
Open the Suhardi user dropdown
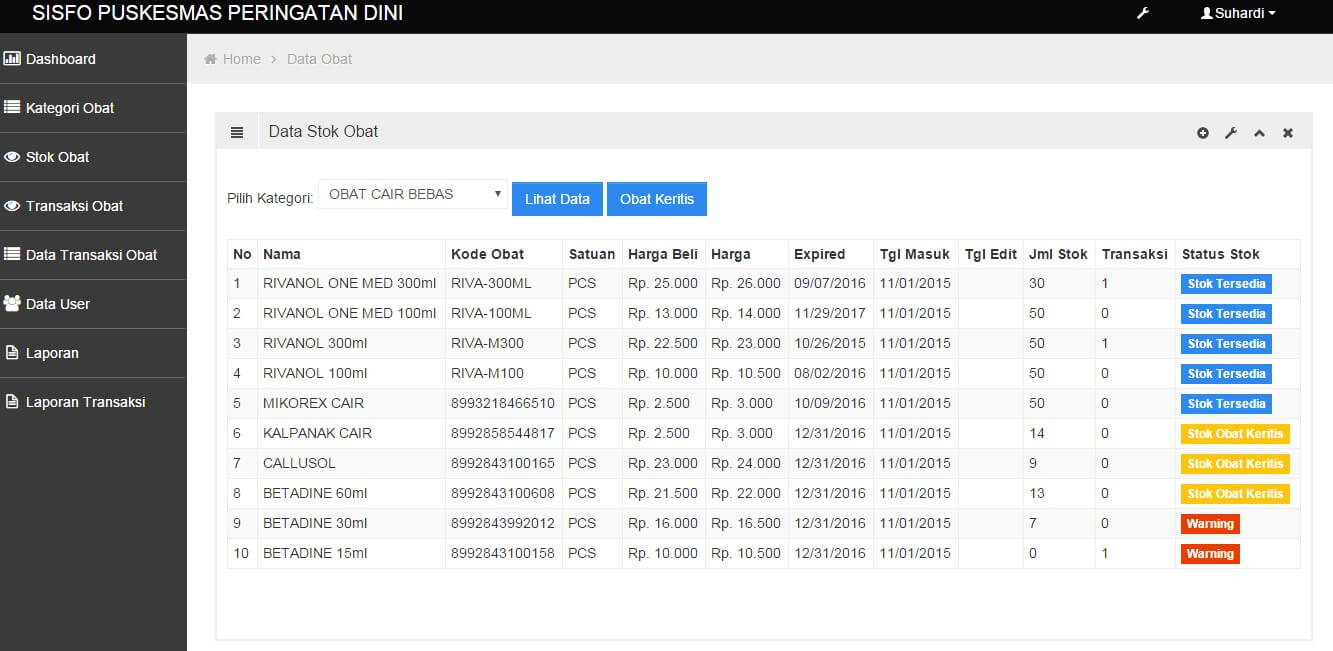pos(1238,14)
